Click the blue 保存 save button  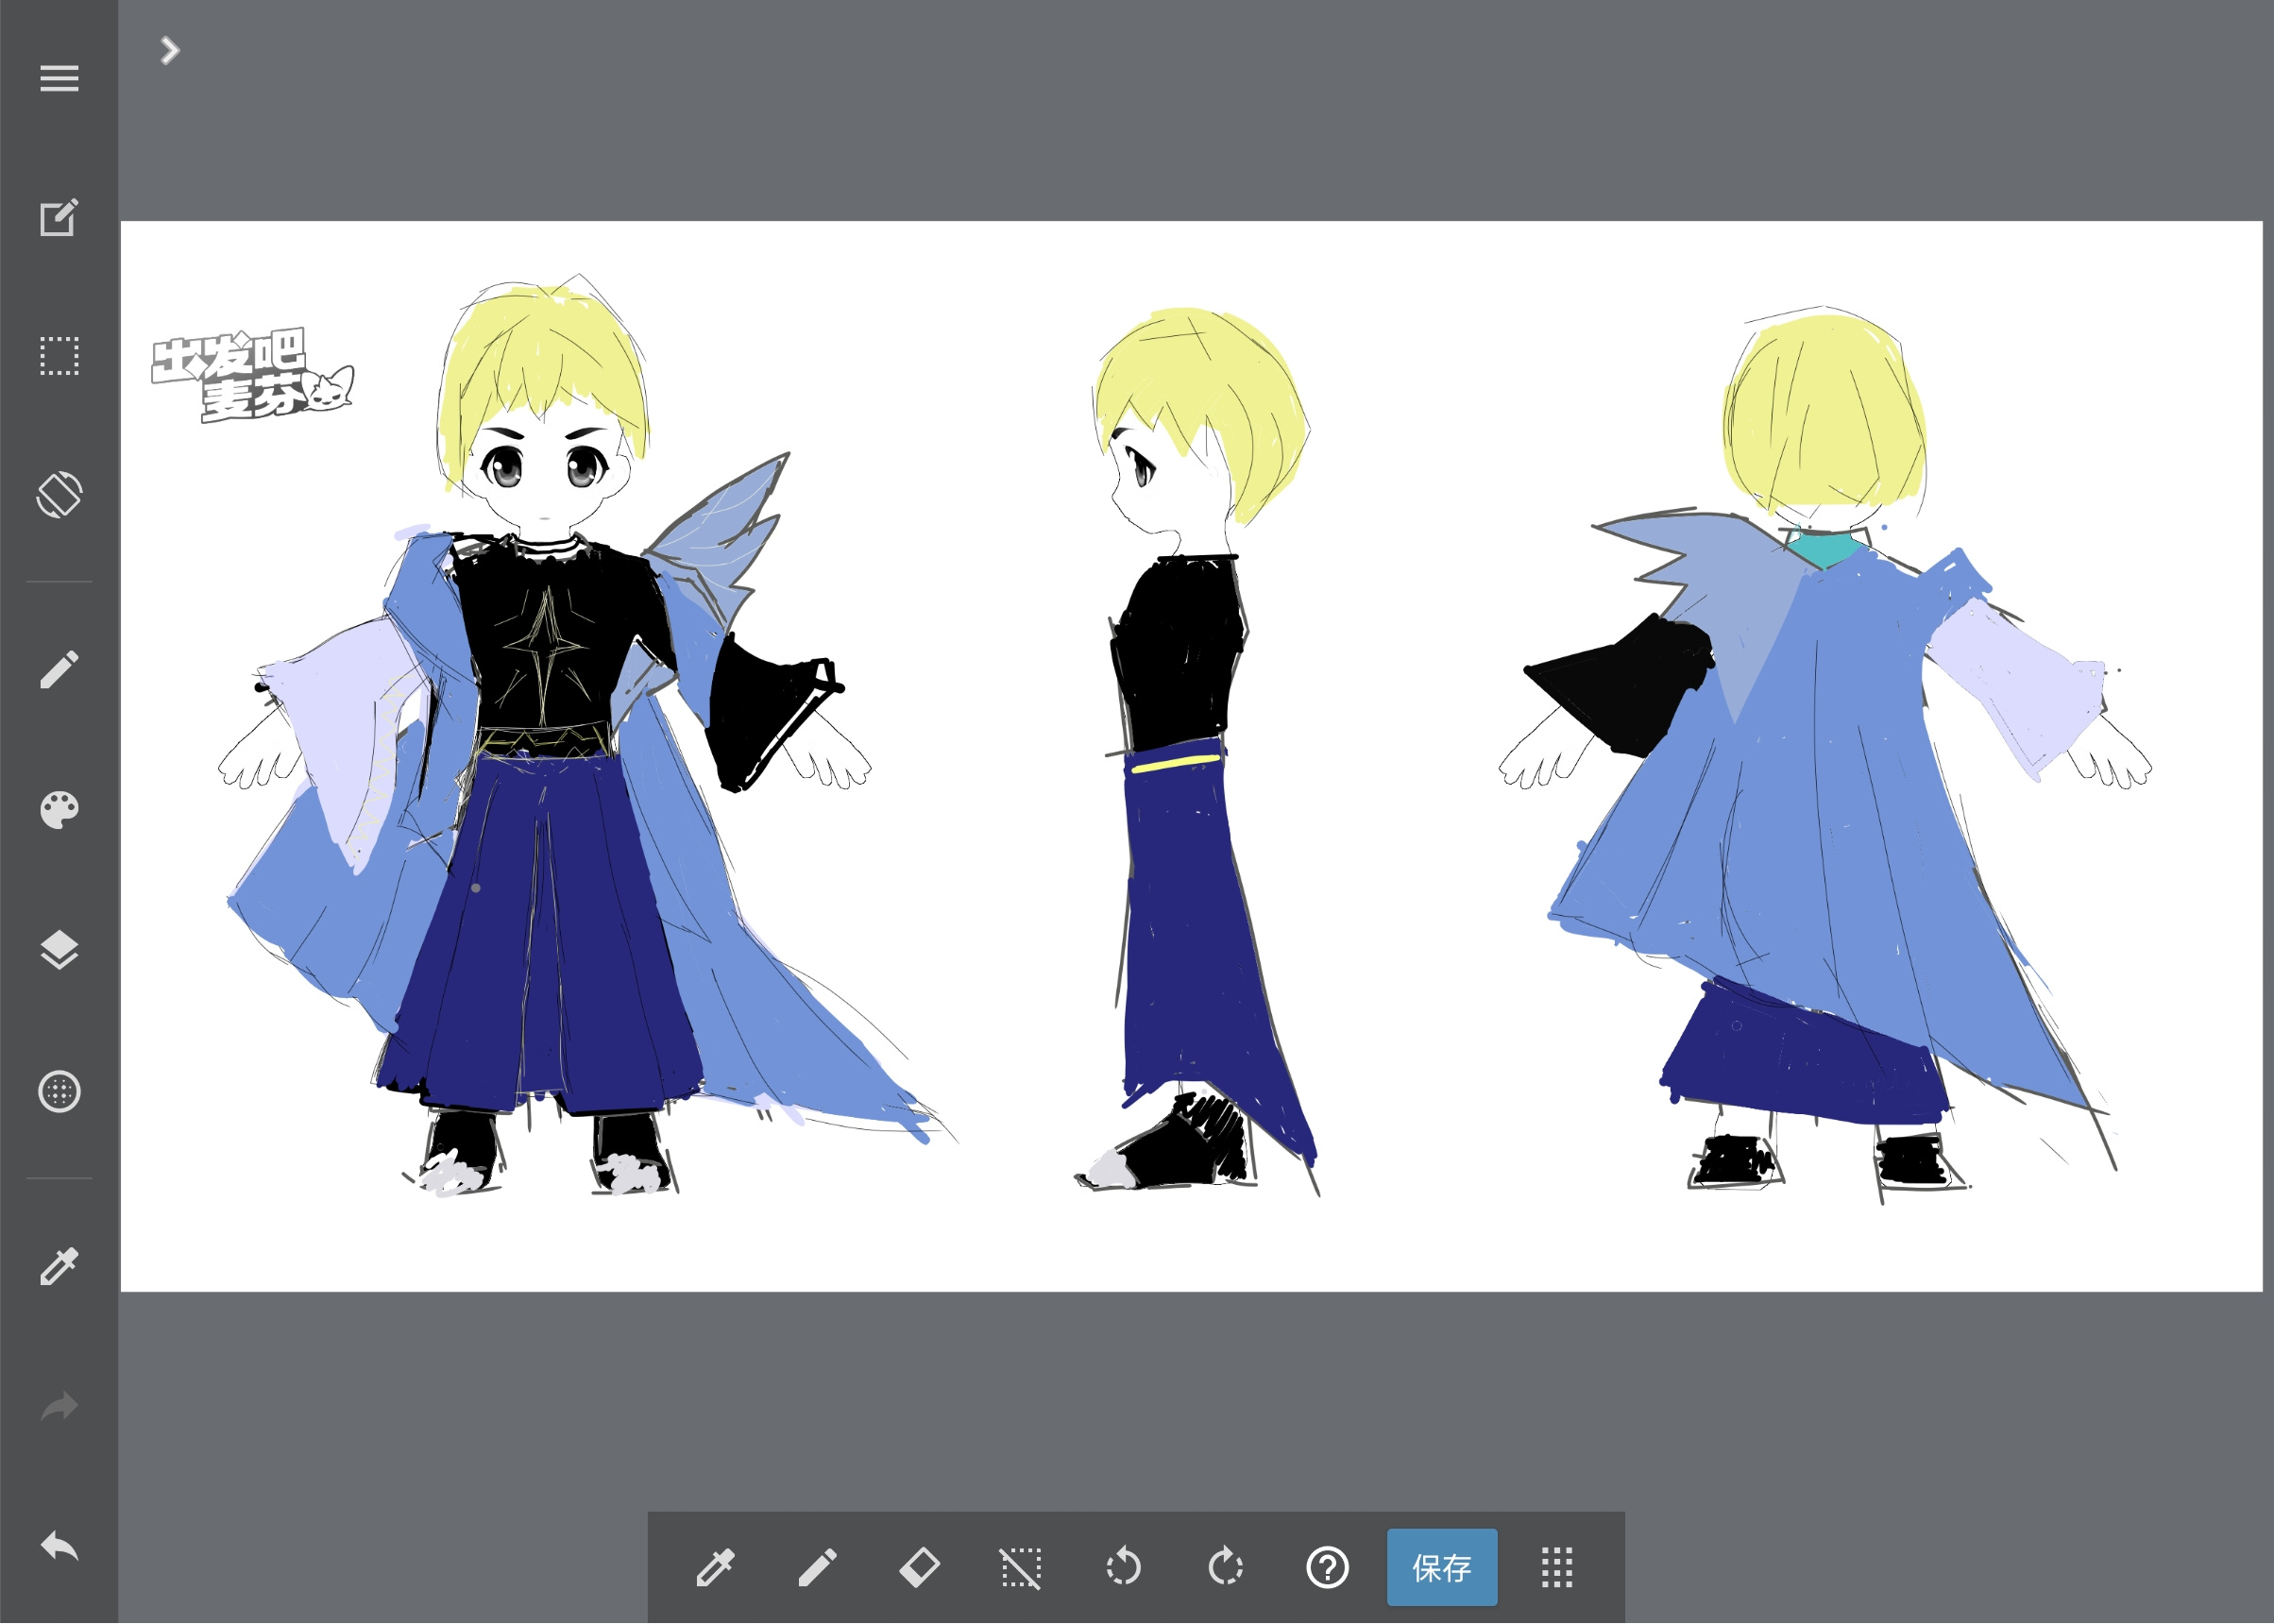click(x=1443, y=1569)
